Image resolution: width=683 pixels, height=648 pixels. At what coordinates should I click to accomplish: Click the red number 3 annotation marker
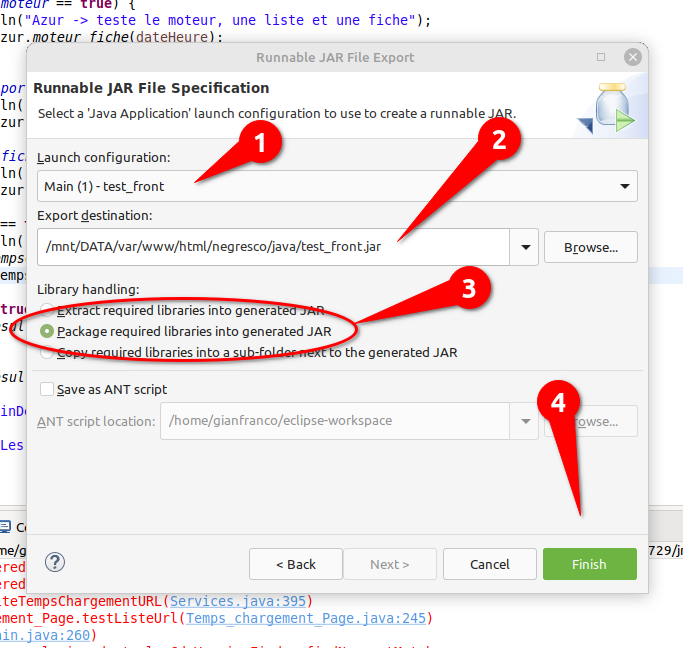coord(467,288)
